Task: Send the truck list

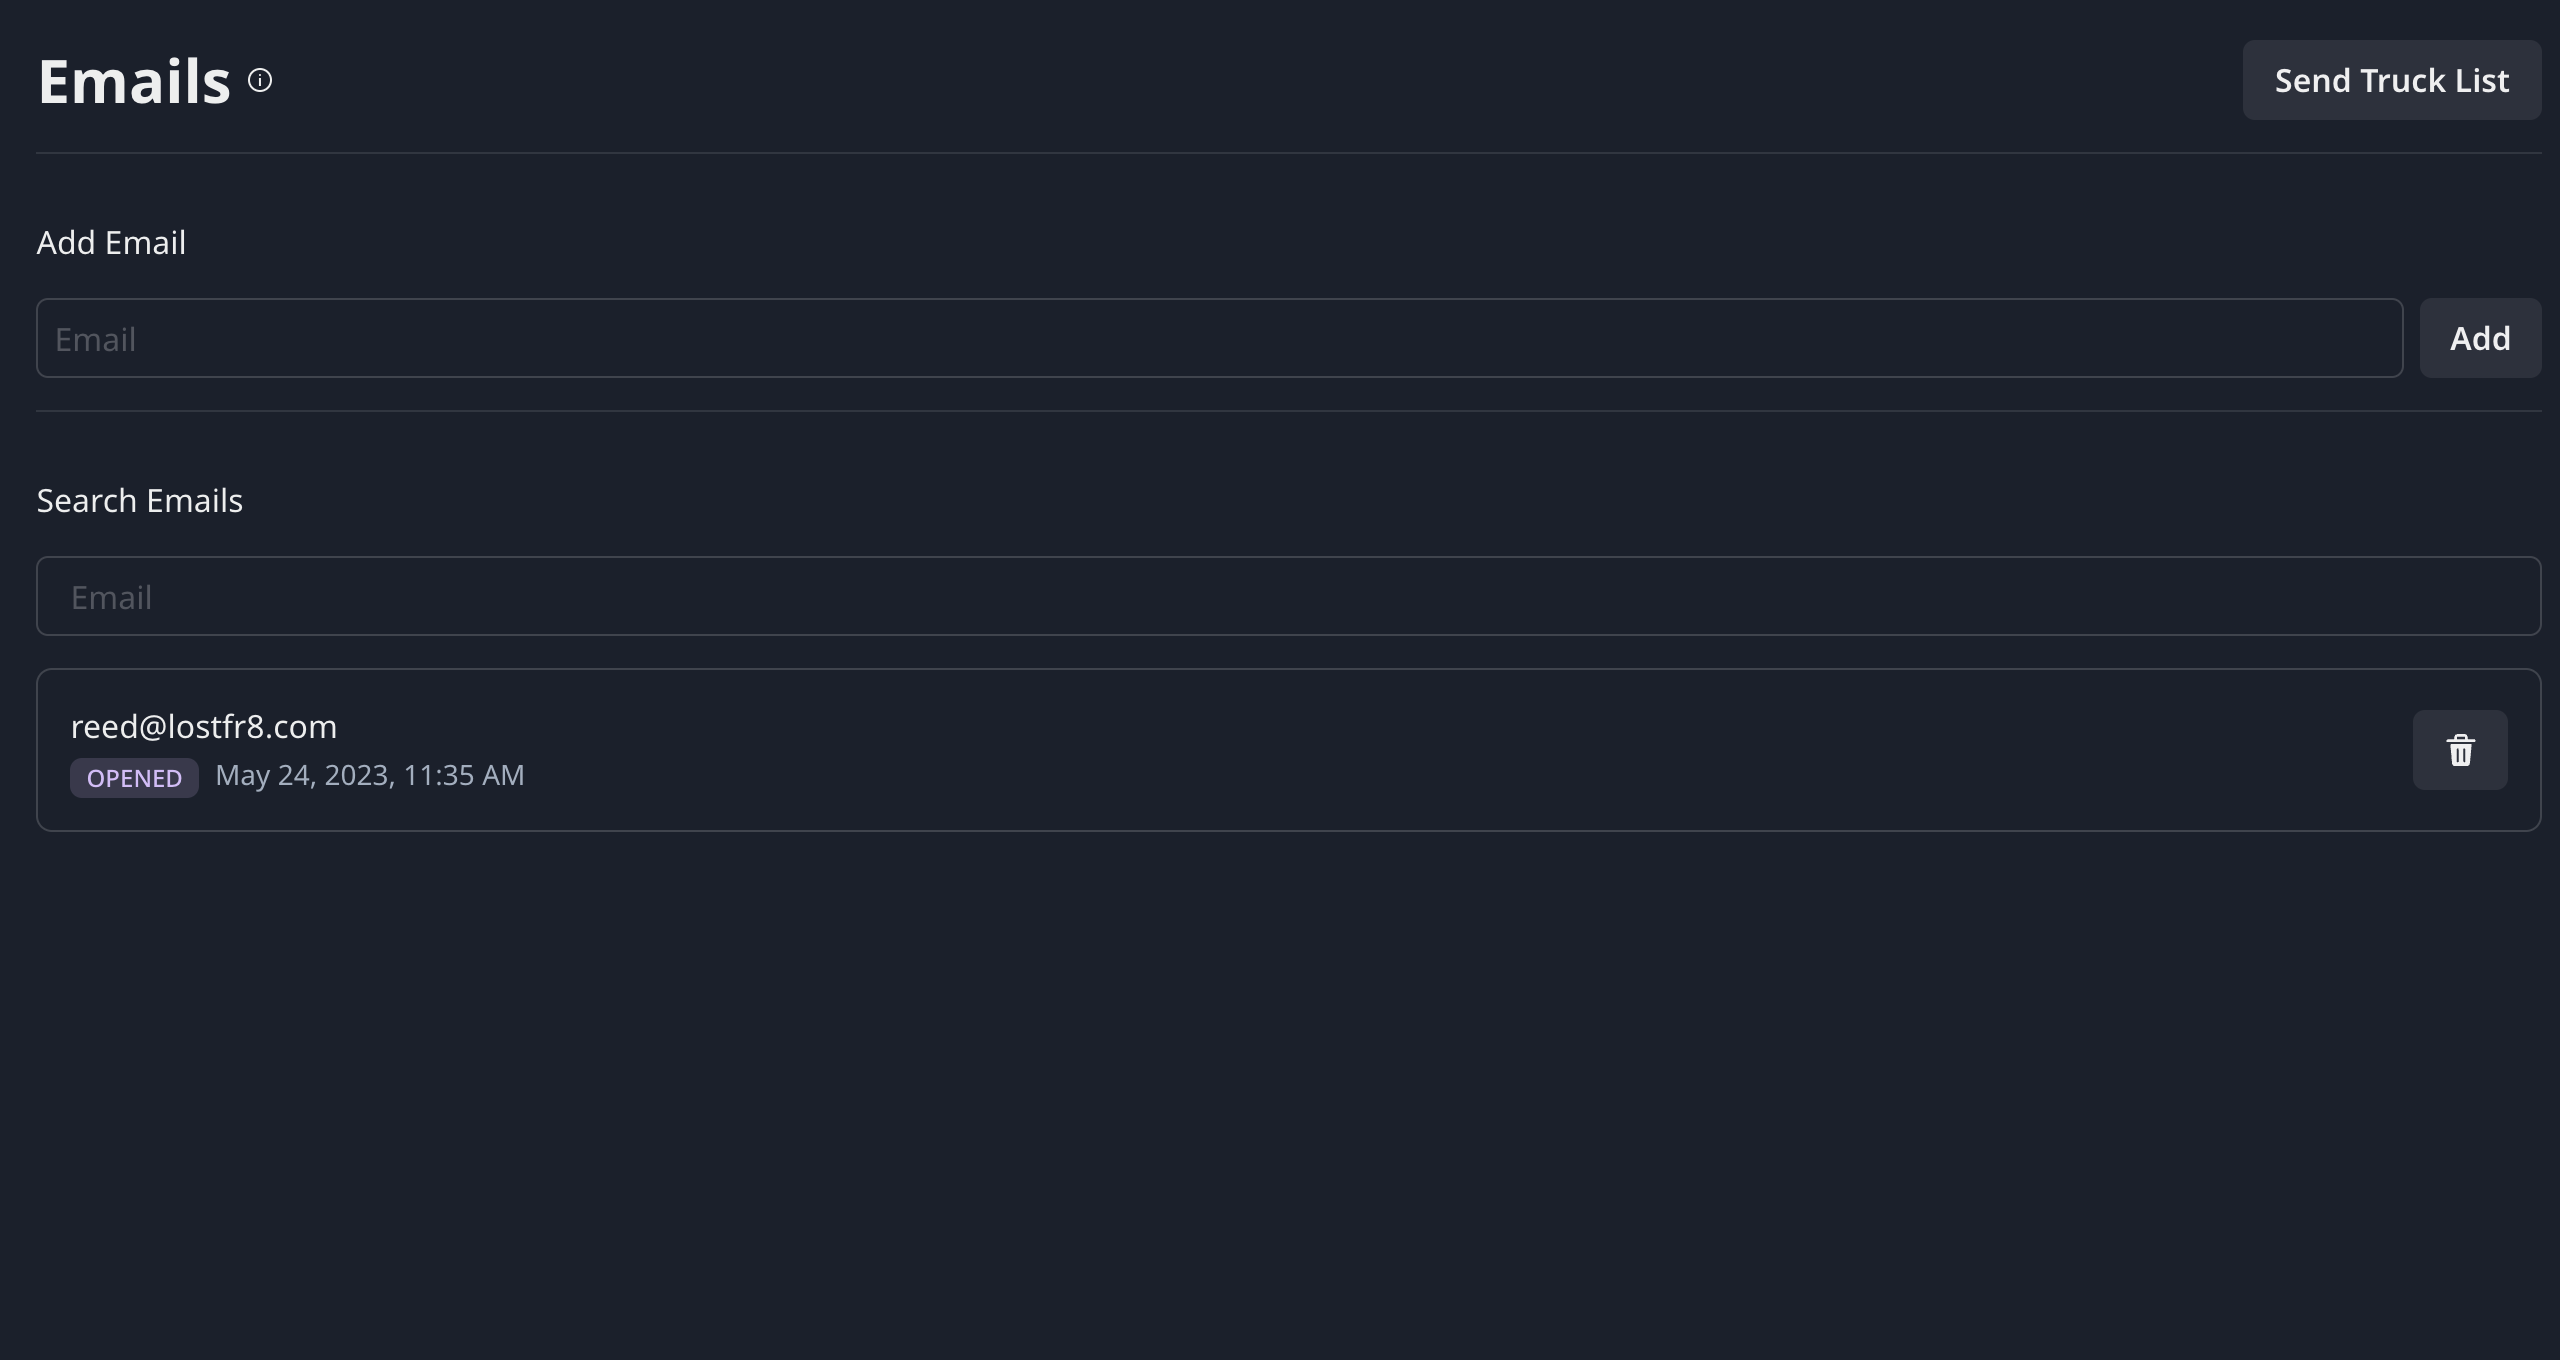Action: 2392,80
